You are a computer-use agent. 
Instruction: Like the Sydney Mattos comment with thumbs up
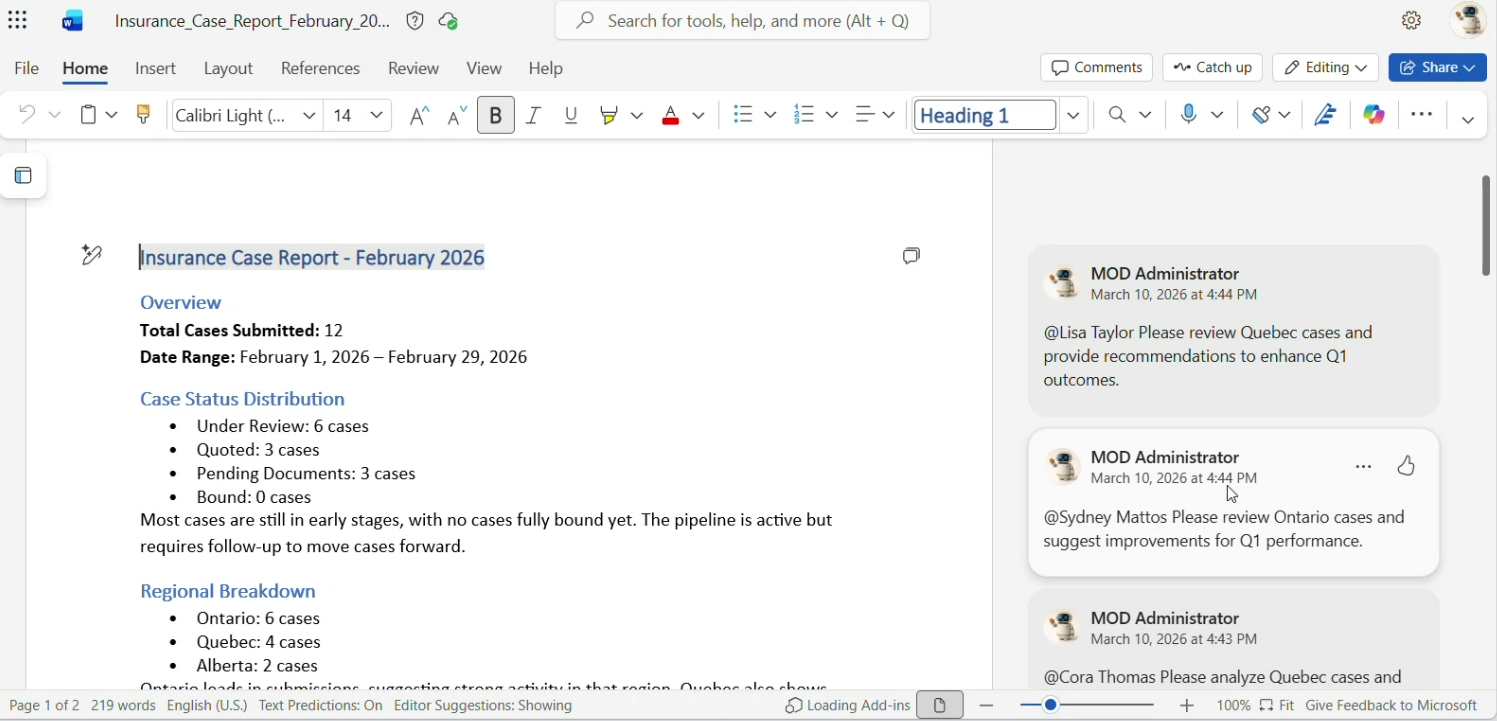[1407, 466]
